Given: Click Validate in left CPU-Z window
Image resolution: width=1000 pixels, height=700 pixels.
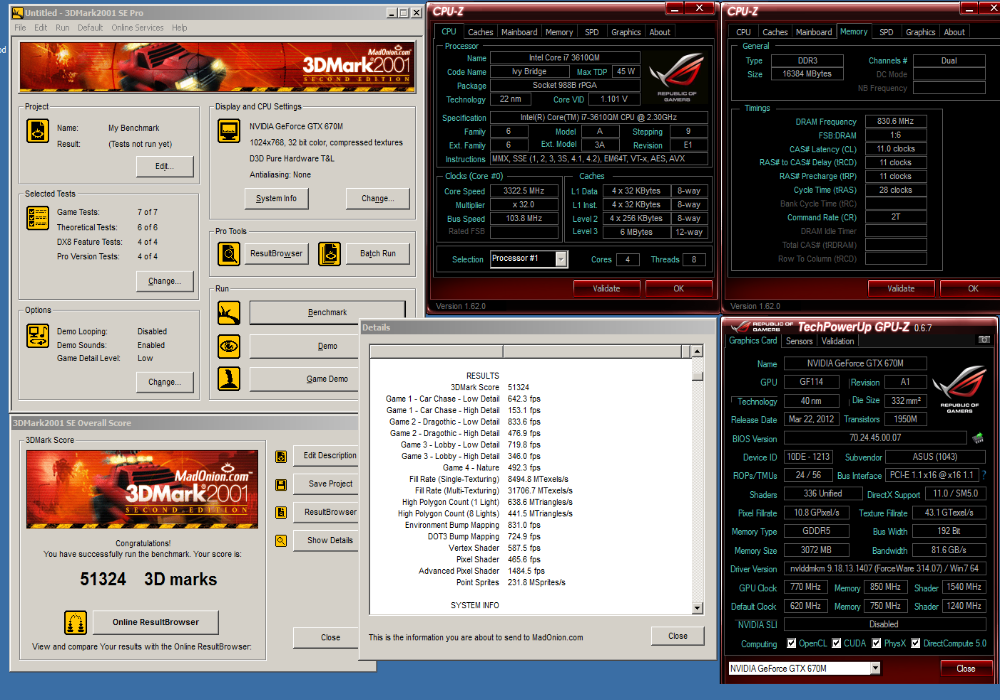Looking at the screenshot, I should click(x=607, y=289).
